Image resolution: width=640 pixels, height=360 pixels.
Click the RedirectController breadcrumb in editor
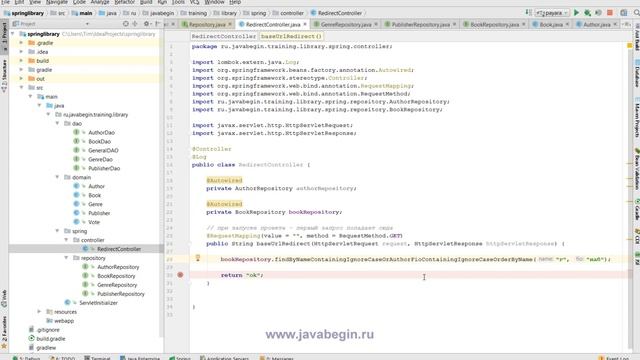click(x=224, y=36)
